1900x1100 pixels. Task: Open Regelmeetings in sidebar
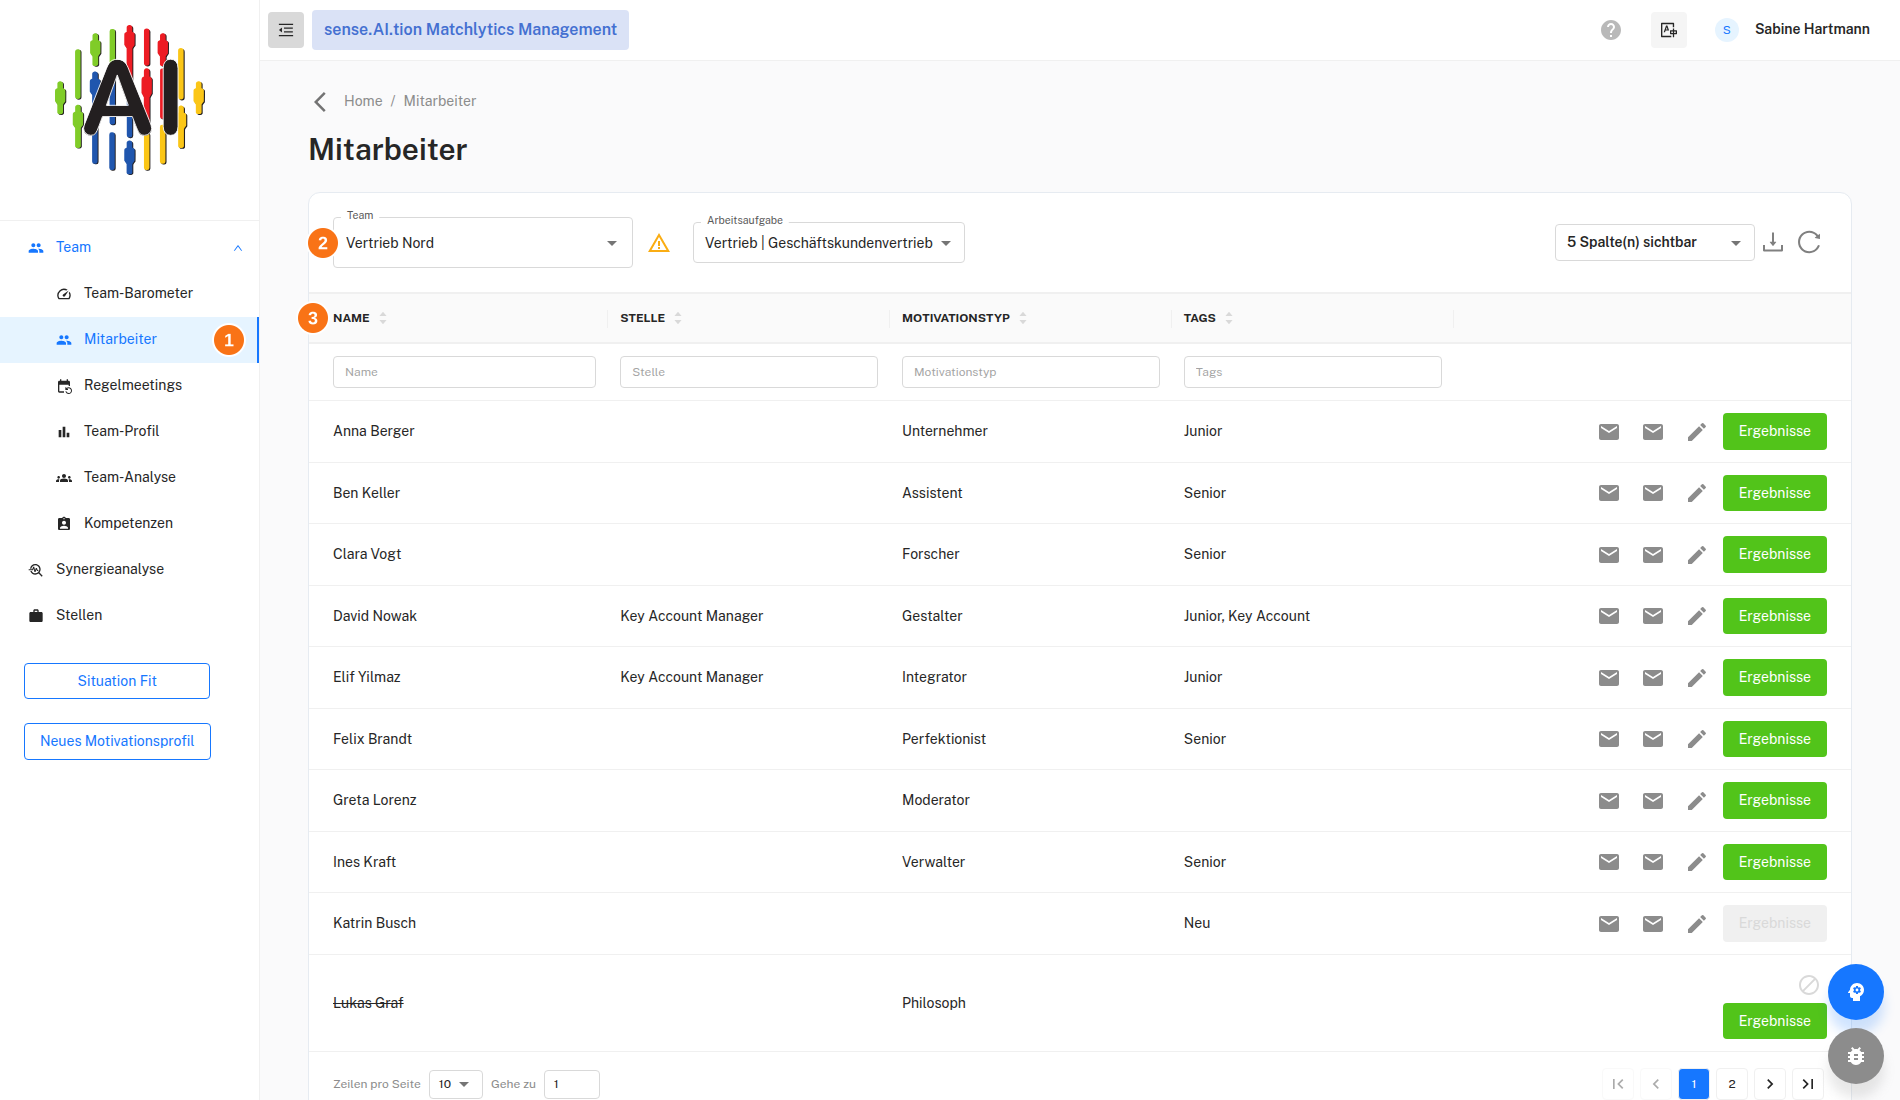point(133,385)
